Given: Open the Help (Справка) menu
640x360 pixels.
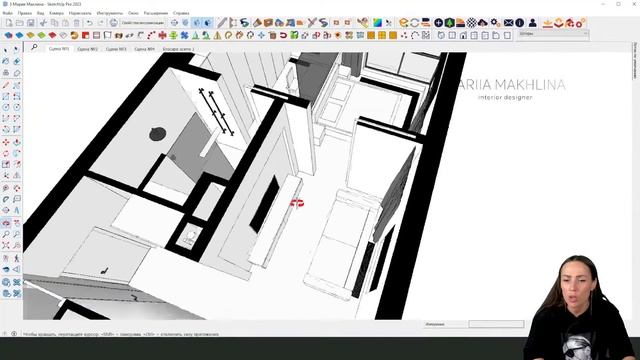Looking at the screenshot, I should pos(181,13).
